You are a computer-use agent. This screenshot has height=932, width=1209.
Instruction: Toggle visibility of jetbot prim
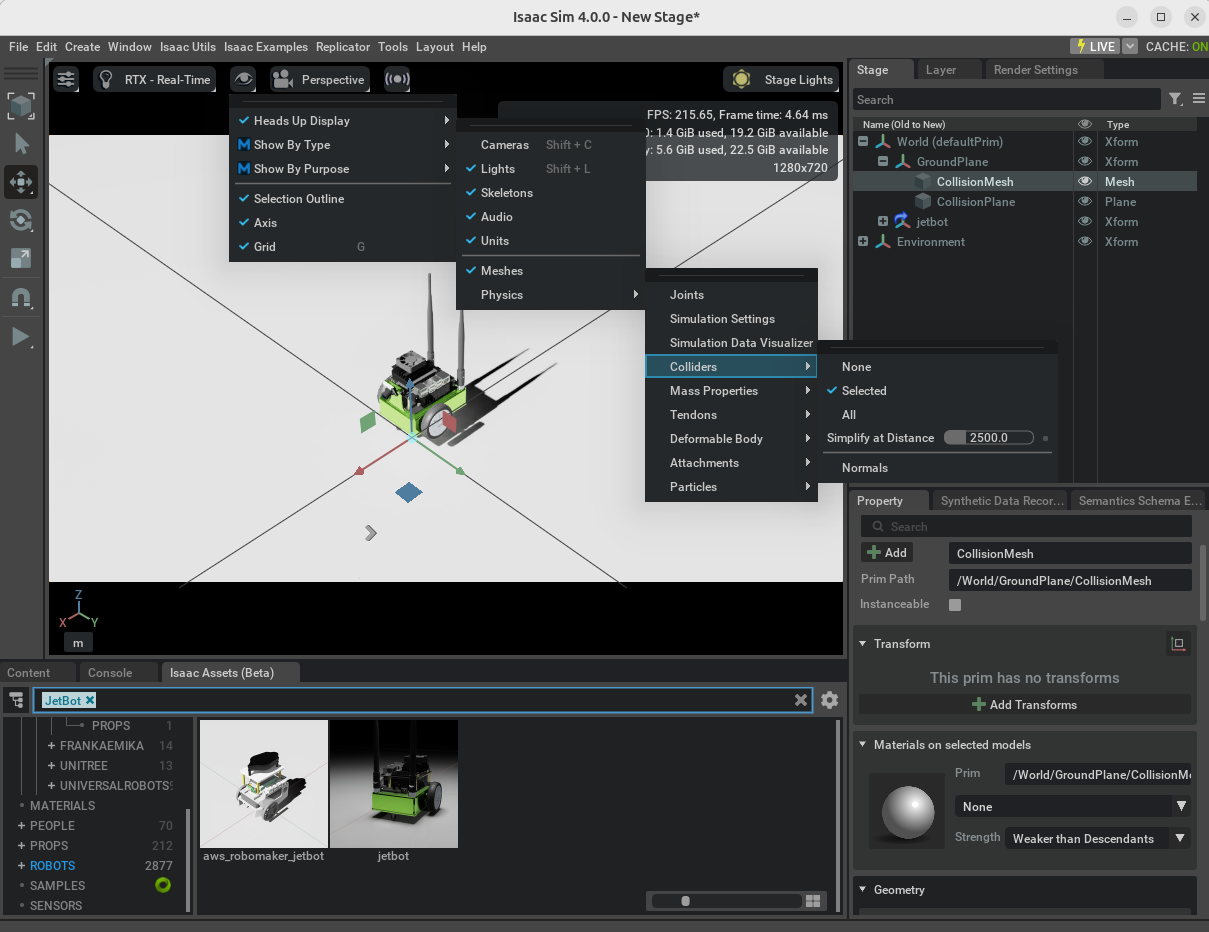(1084, 222)
